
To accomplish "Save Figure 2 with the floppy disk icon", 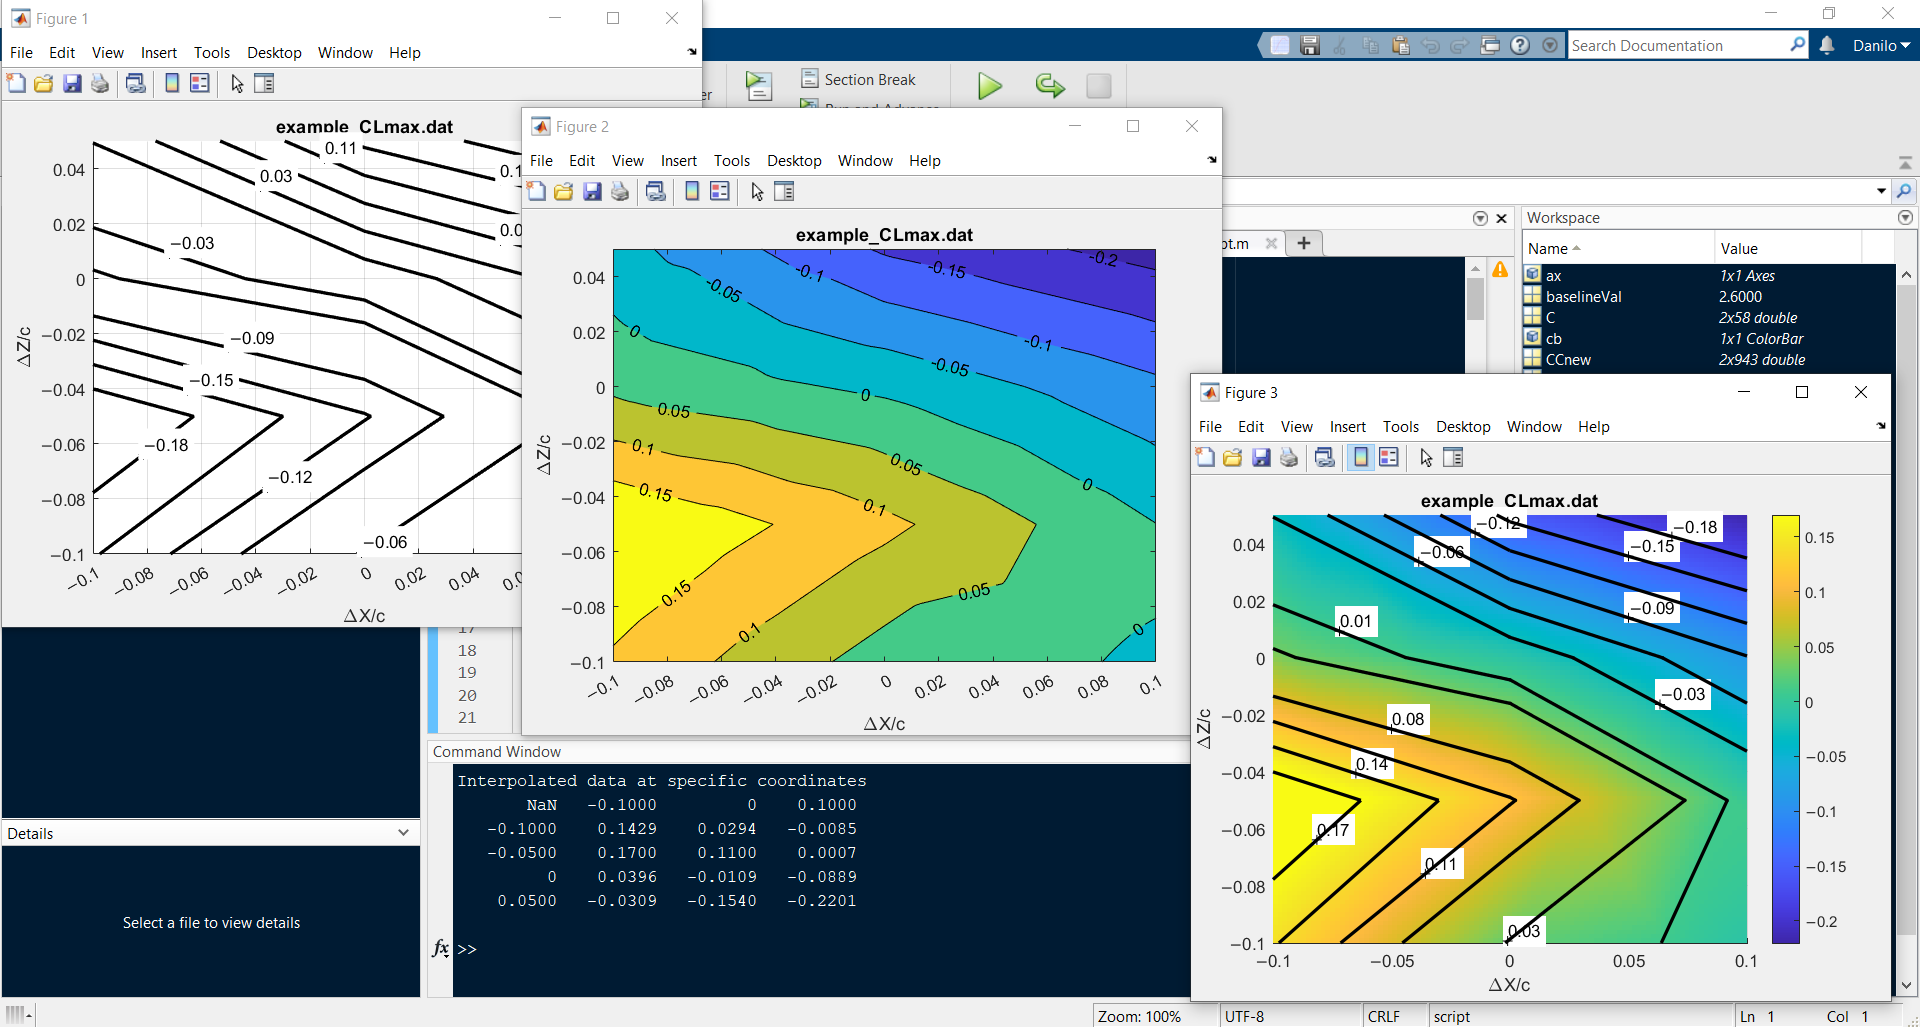I will click(x=593, y=191).
